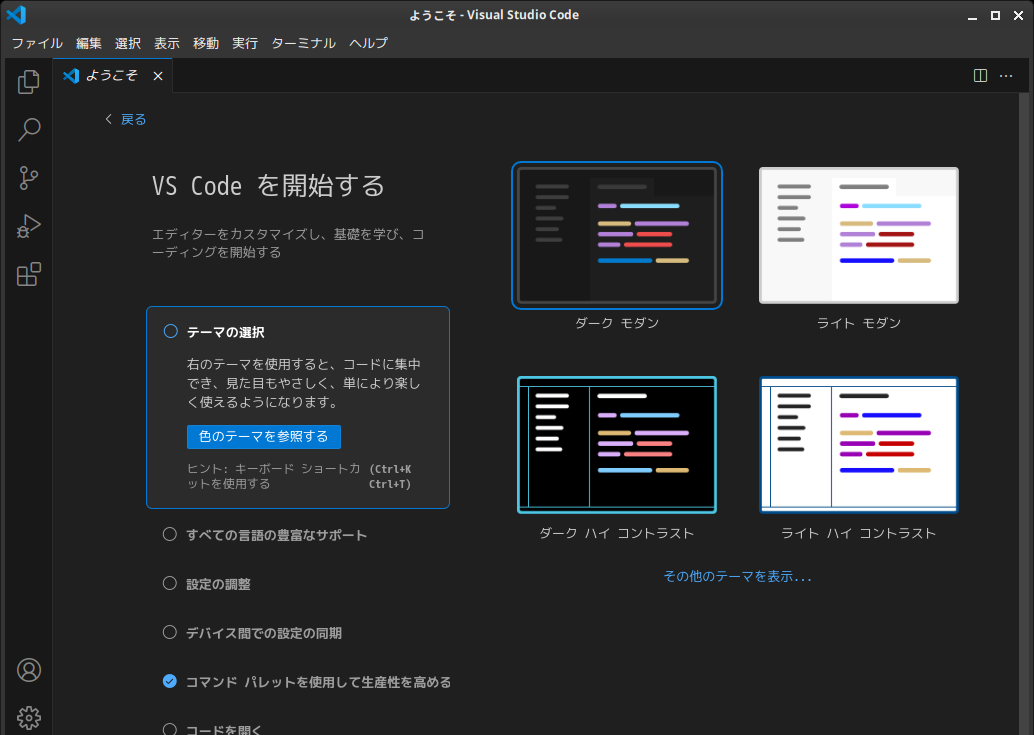The width and height of the screenshot is (1034, 735).
Task: Click the その他のテーマを表示... link
Action: pos(737,577)
